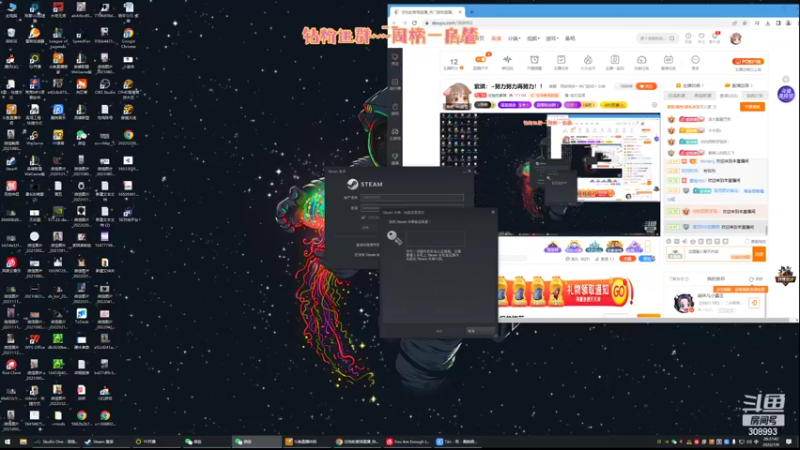Click the gauge icon in streamer toolbar
Image resolution: width=800 pixels, height=450 pixels.
[x=641, y=60]
